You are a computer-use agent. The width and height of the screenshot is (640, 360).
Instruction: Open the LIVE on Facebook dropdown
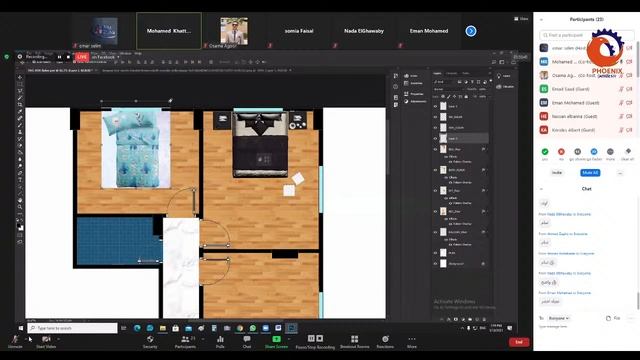click(118, 57)
